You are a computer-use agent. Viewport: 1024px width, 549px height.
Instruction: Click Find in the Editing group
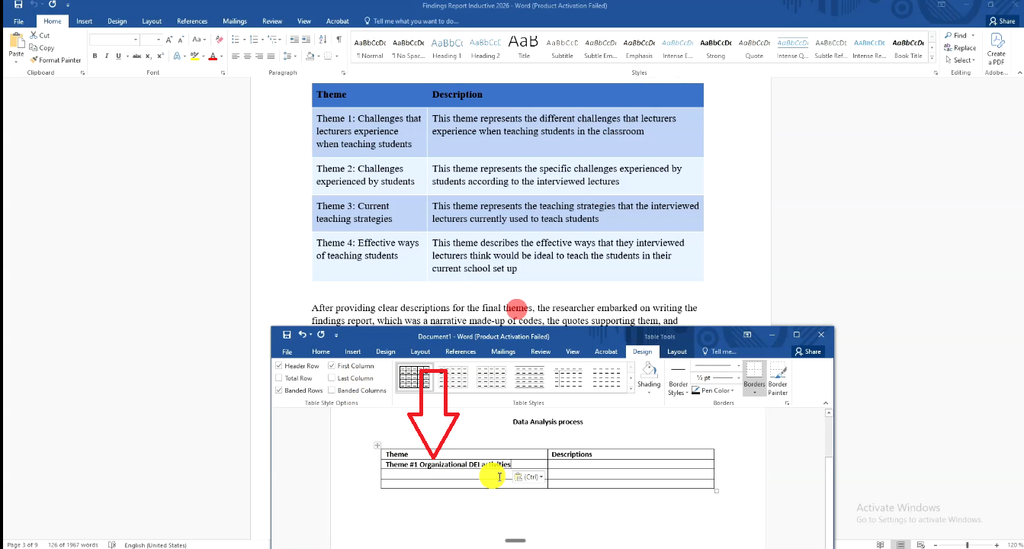point(959,35)
